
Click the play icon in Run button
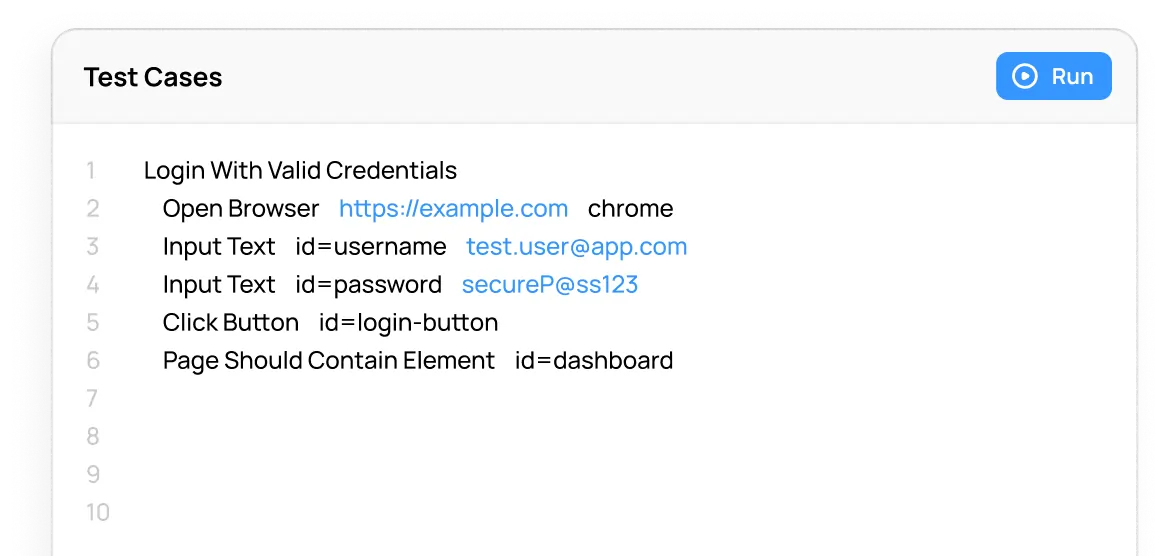point(1025,77)
